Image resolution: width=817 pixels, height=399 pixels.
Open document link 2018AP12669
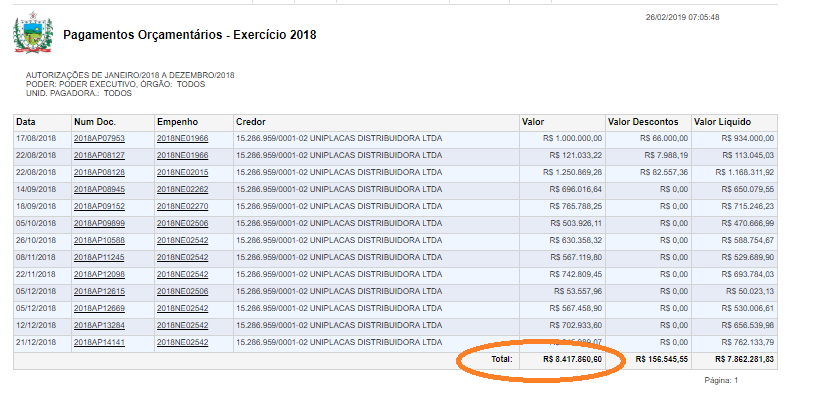tap(99, 308)
